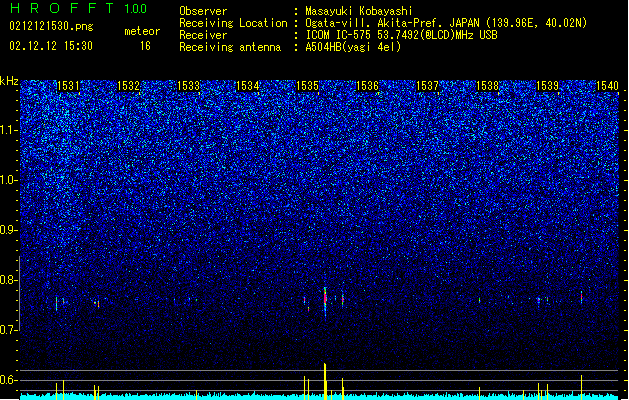Click the 0.7 kHz axis label

point(9,330)
